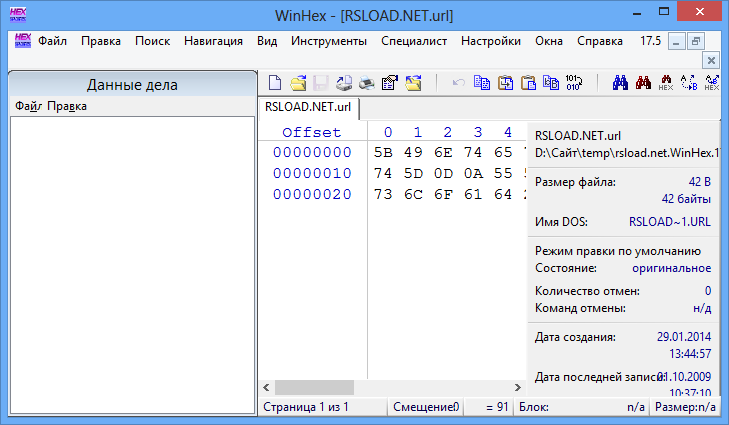Click the horizontal scrollbar right arrow
This screenshot has width=729, height=425.
(x=517, y=387)
